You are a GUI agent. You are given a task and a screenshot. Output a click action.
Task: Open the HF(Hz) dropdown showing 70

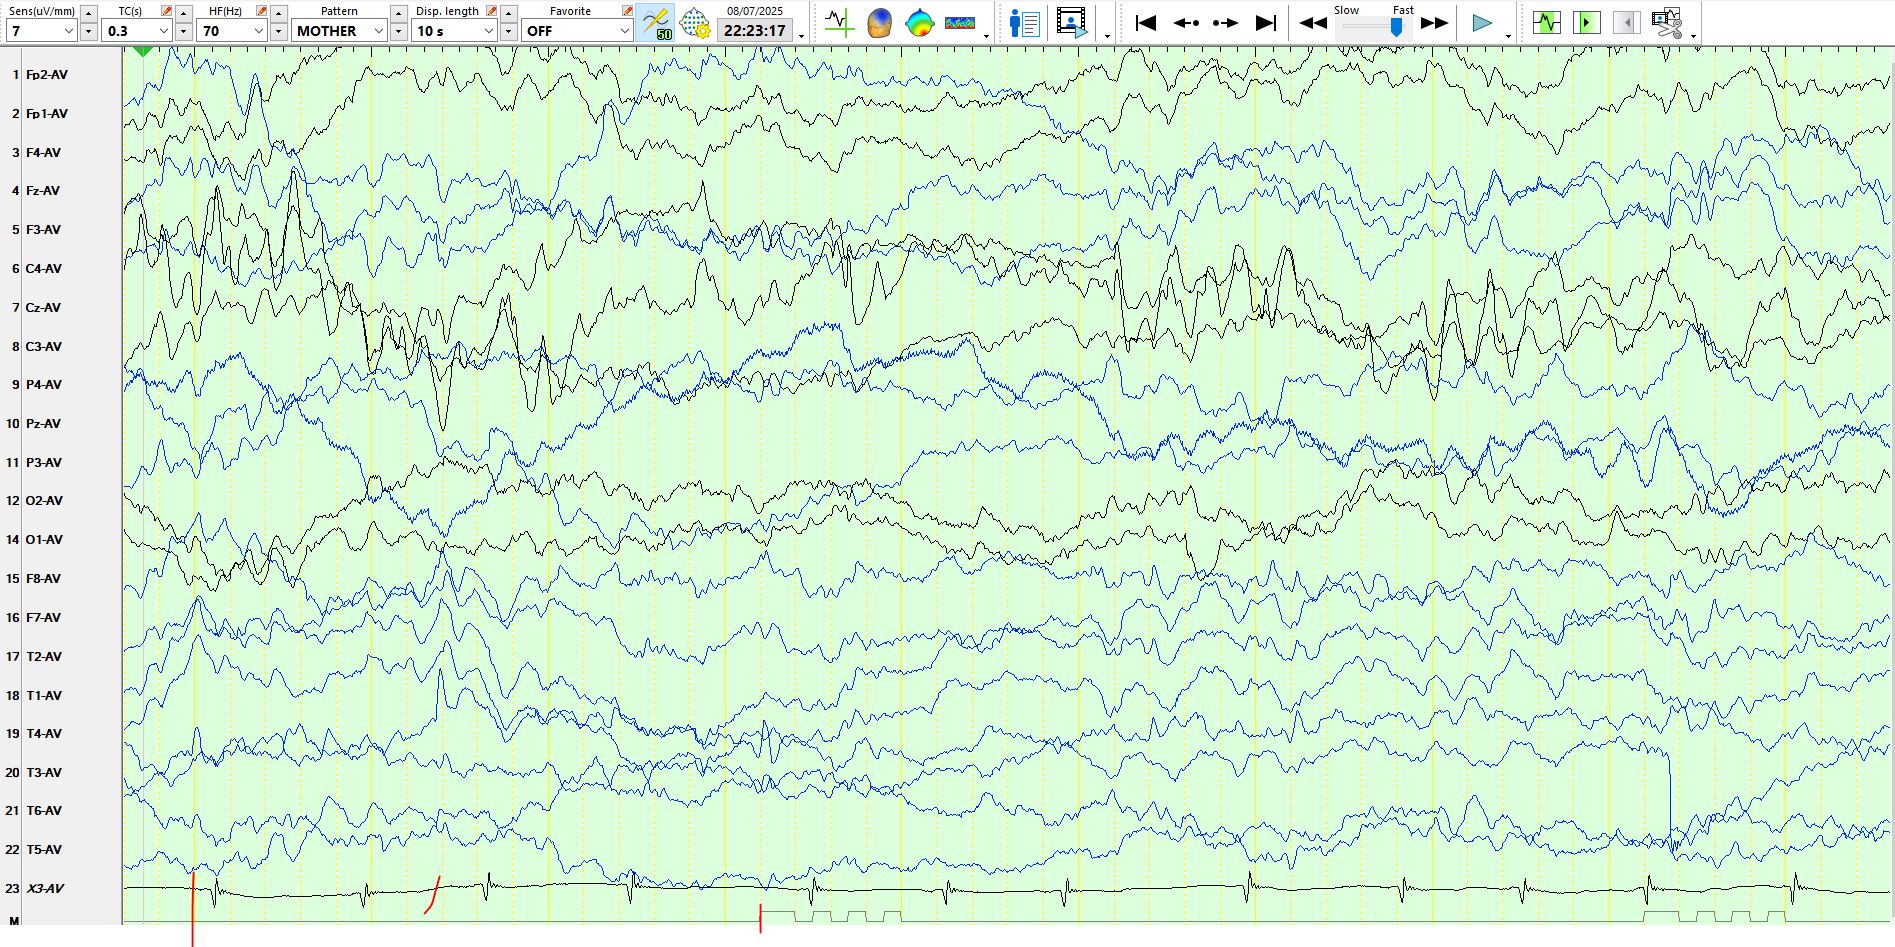click(231, 31)
